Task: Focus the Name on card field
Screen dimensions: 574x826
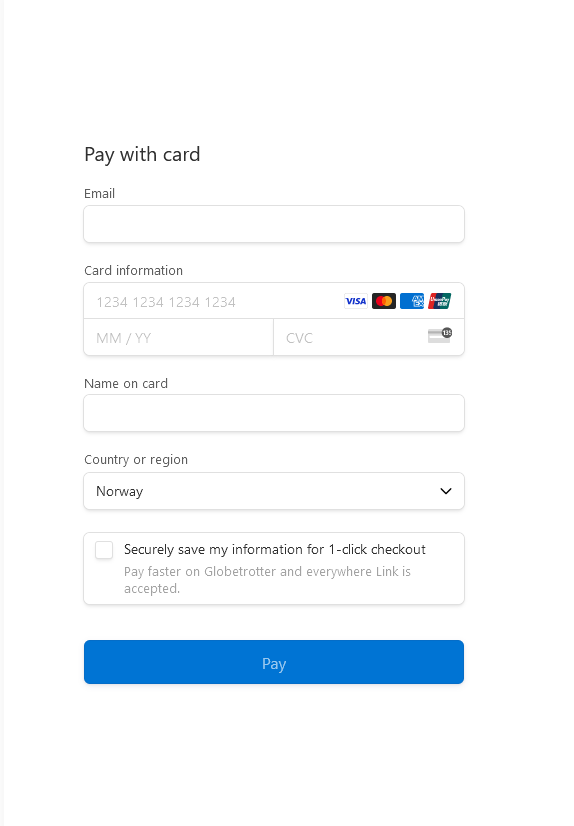Action: (x=274, y=413)
